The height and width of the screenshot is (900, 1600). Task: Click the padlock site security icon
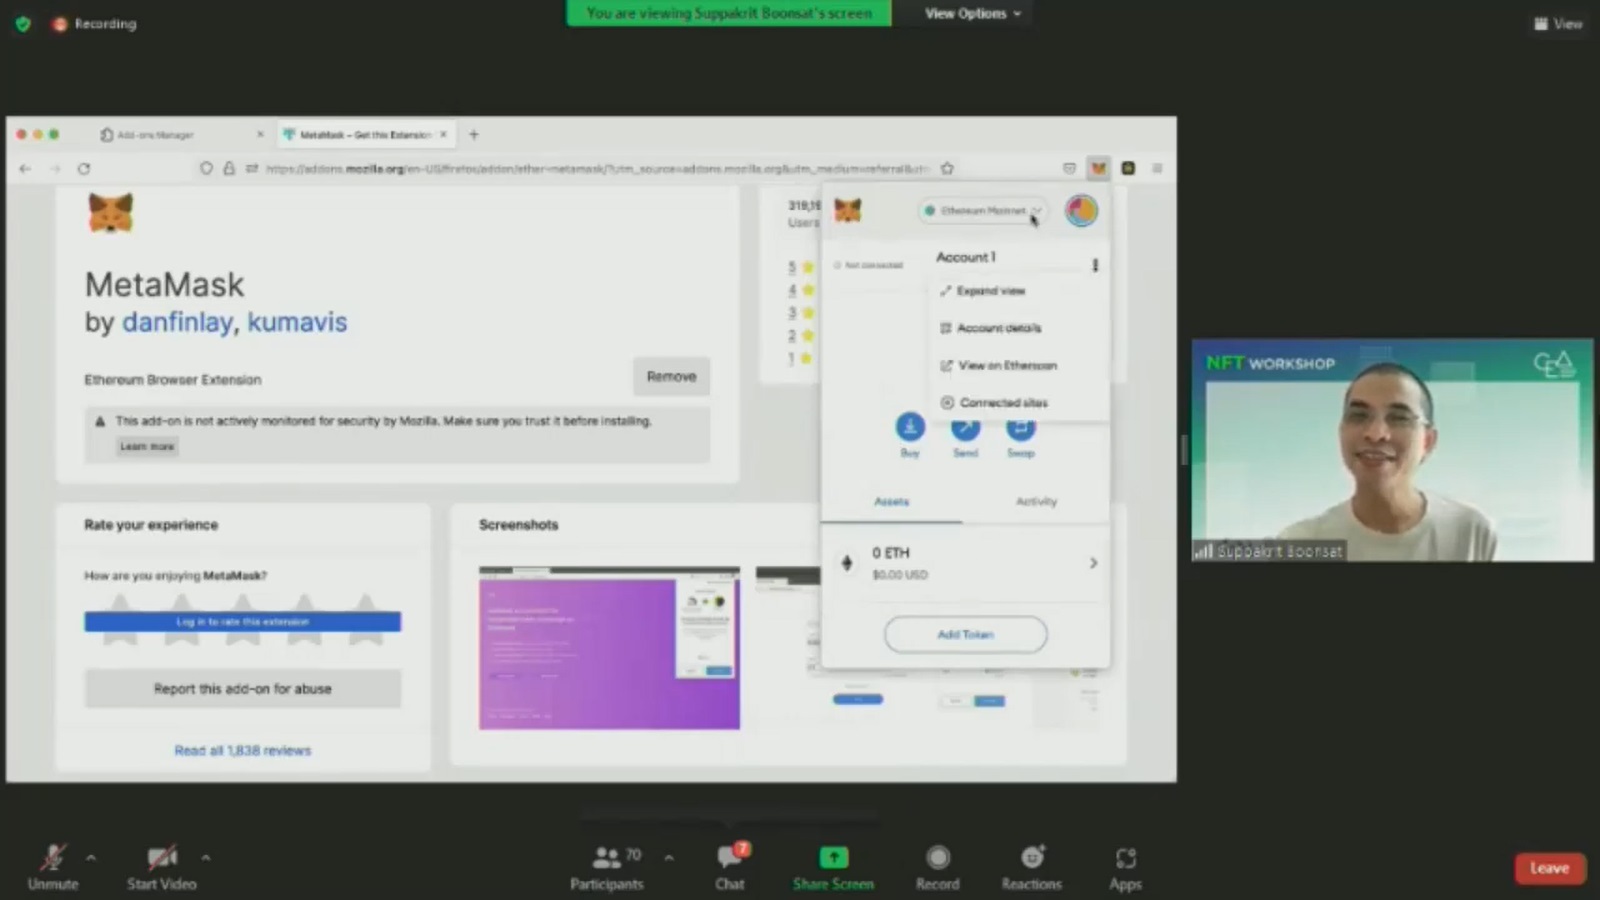pos(229,168)
